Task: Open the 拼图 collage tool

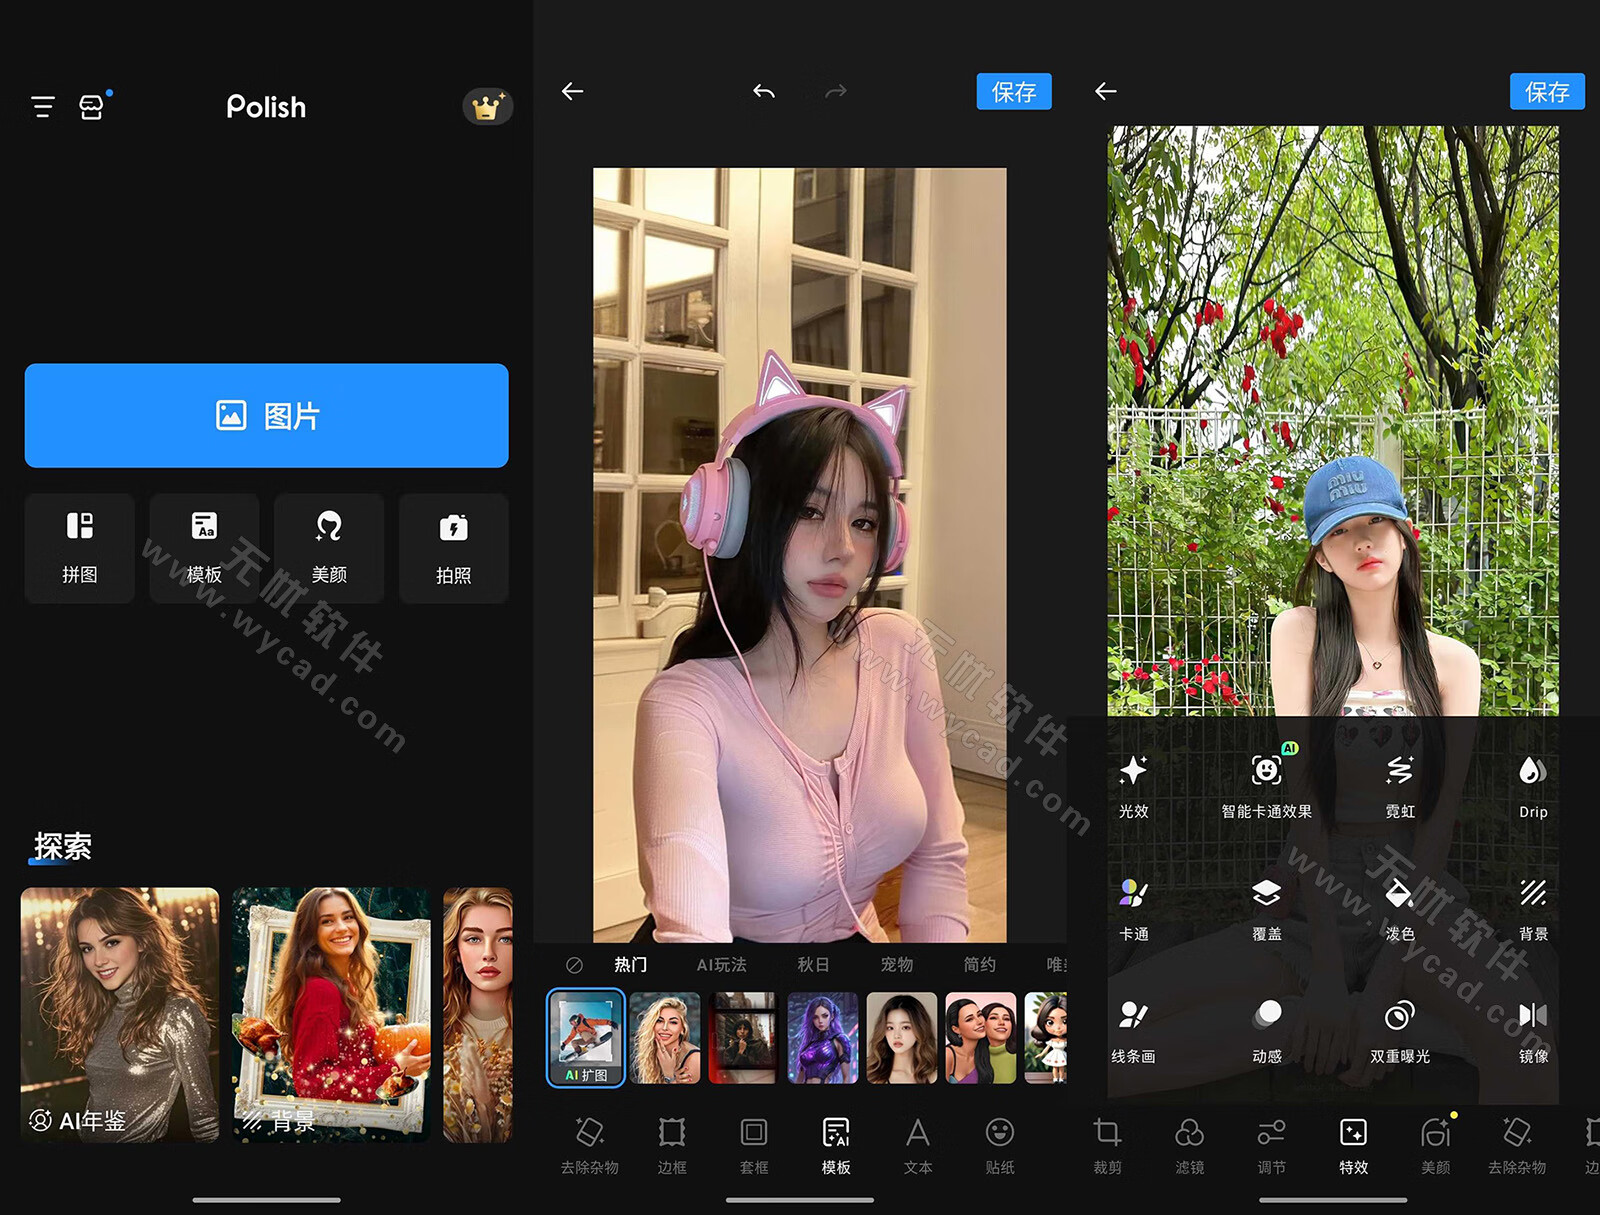Action: tap(80, 547)
